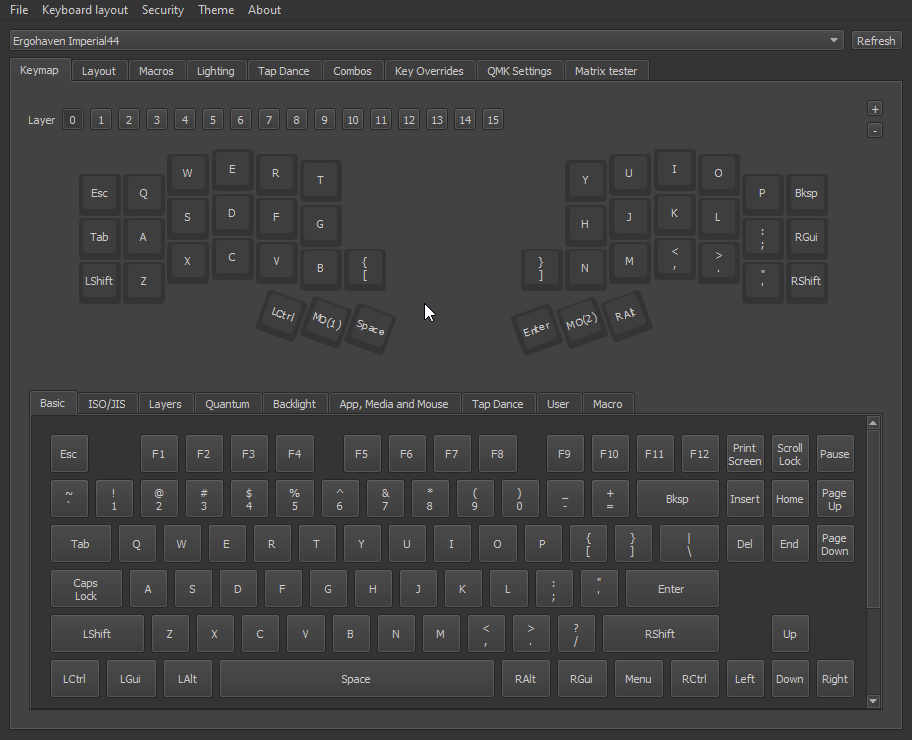Expand the Ergohaven Imperial44 device dropdown
The height and width of the screenshot is (740, 912).
click(426, 41)
